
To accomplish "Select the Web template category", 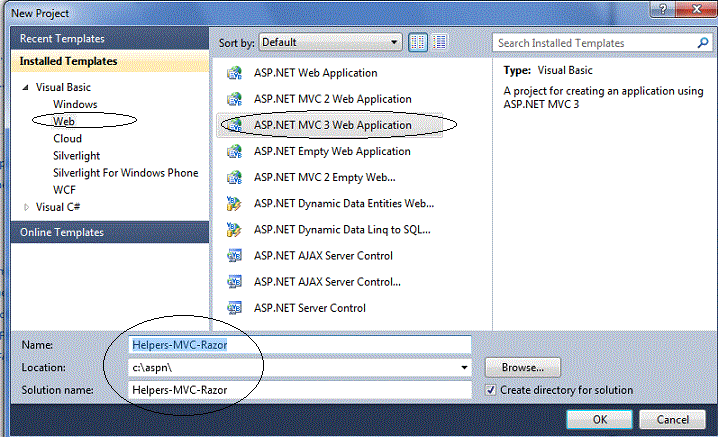I will [64, 121].
